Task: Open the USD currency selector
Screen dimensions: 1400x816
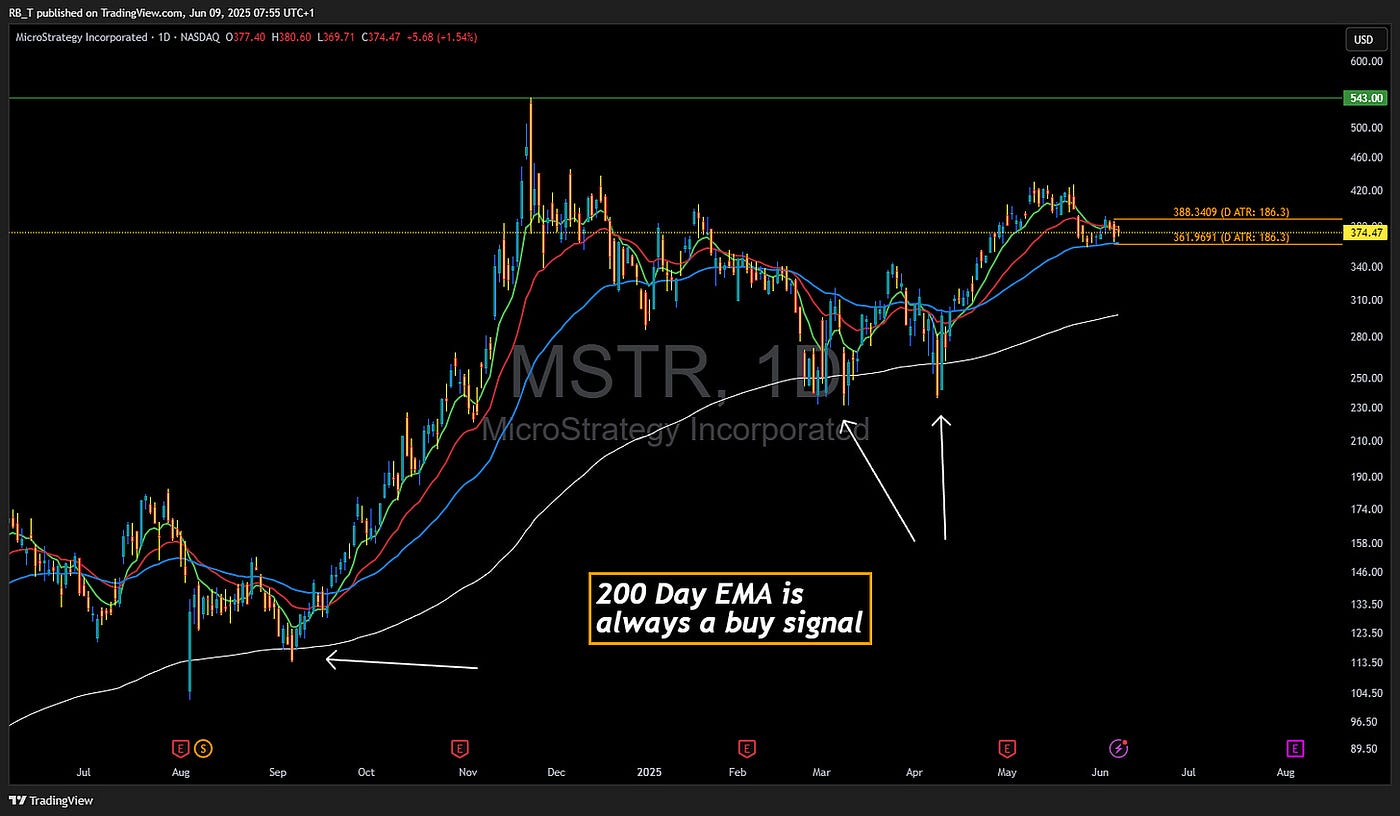Action: 1365,39
